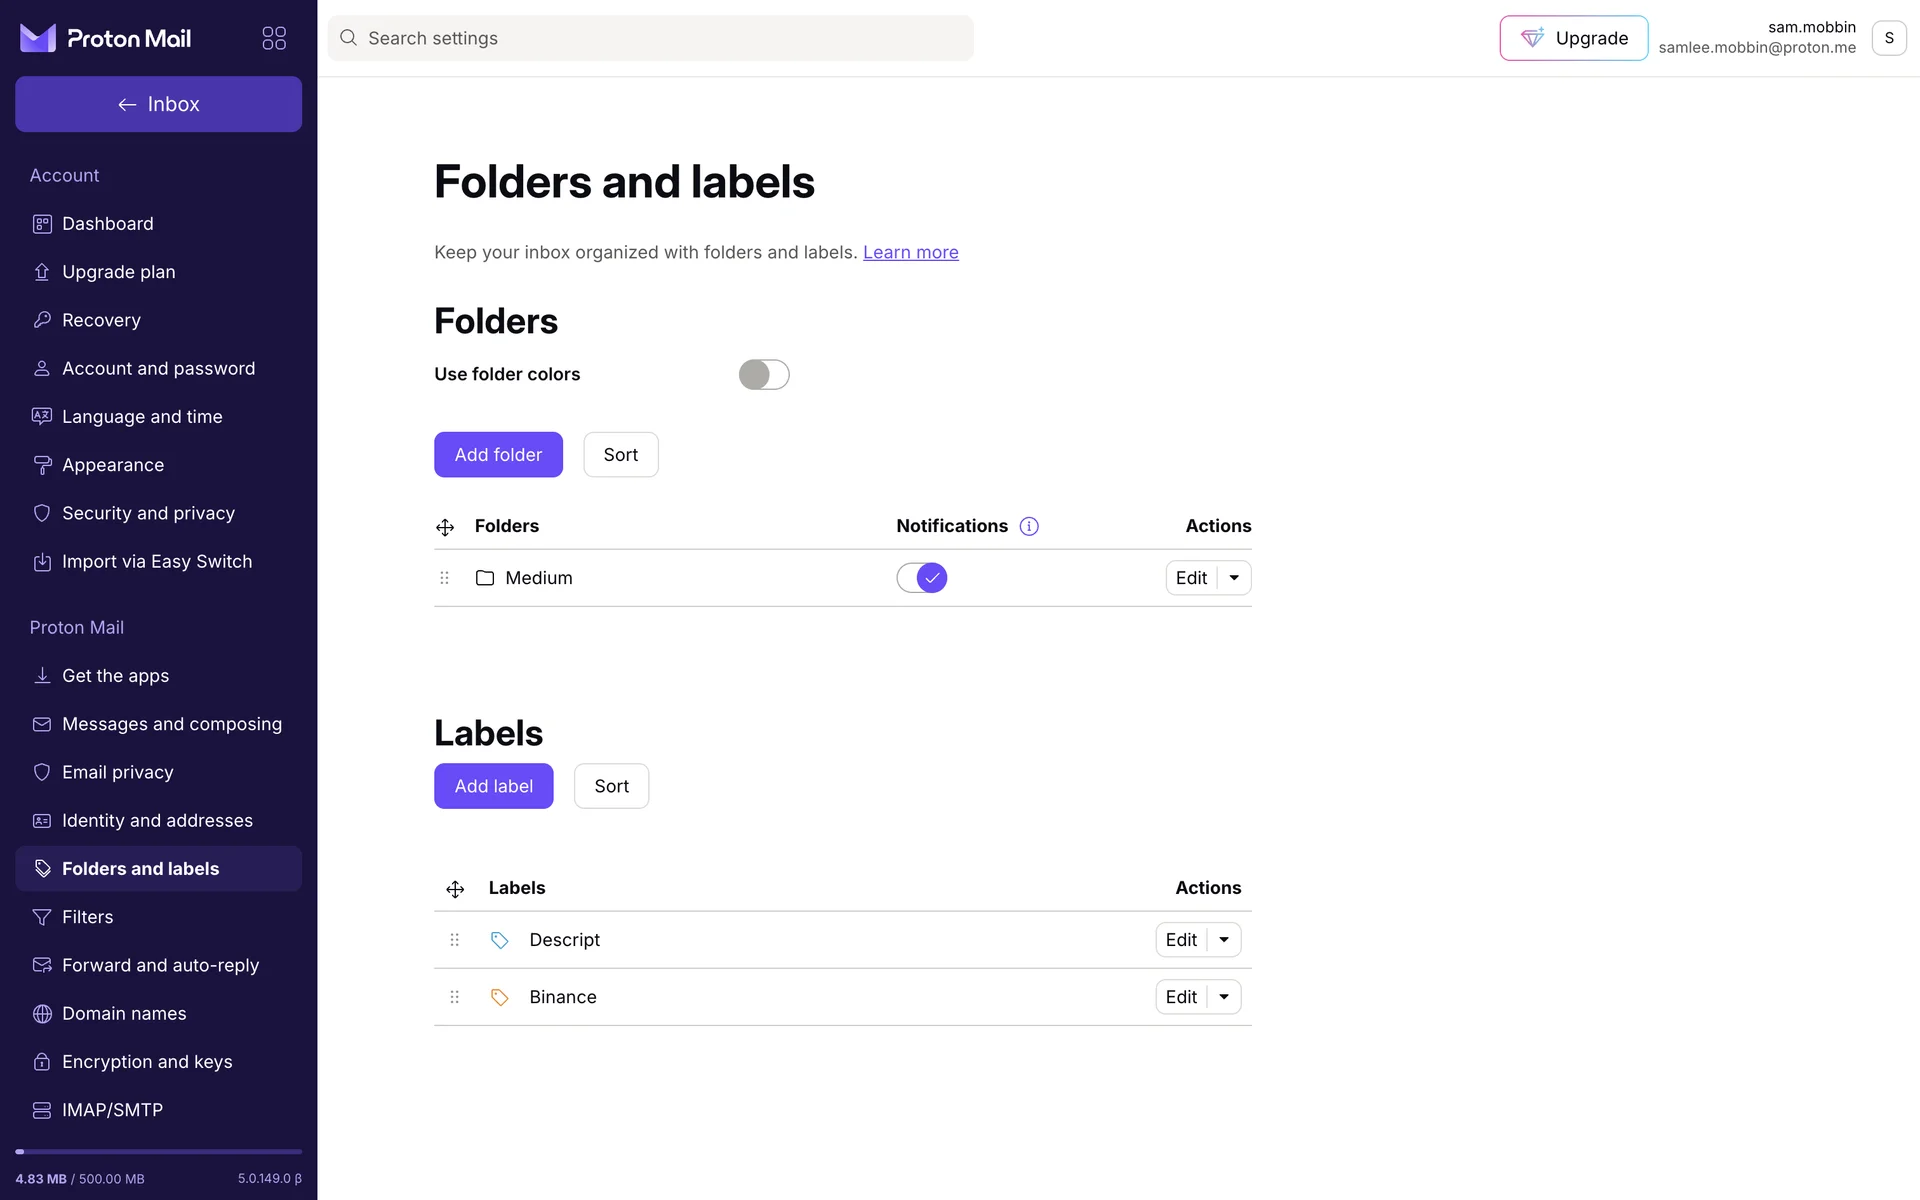Viewport: 1920px width, 1200px height.
Task: Open the account user avatar menu
Action: coord(1888,38)
